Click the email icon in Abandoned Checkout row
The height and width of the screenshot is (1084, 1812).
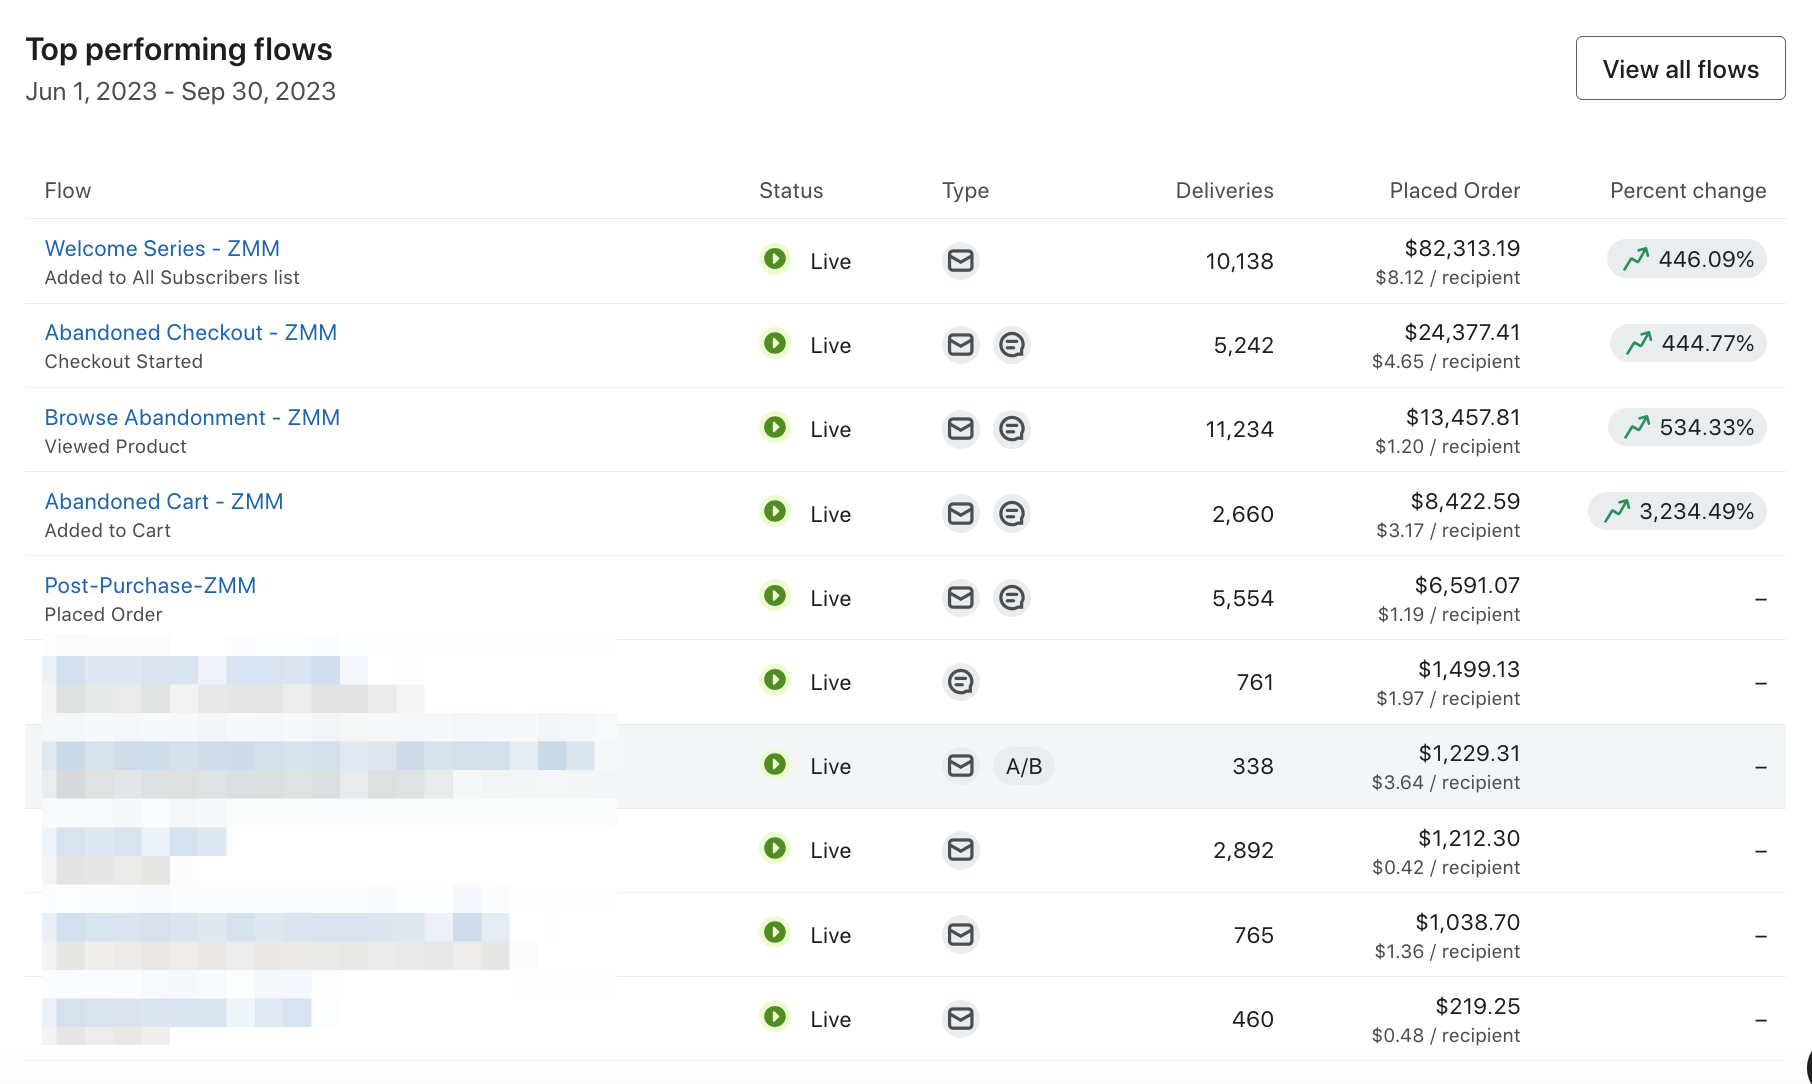point(960,344)
